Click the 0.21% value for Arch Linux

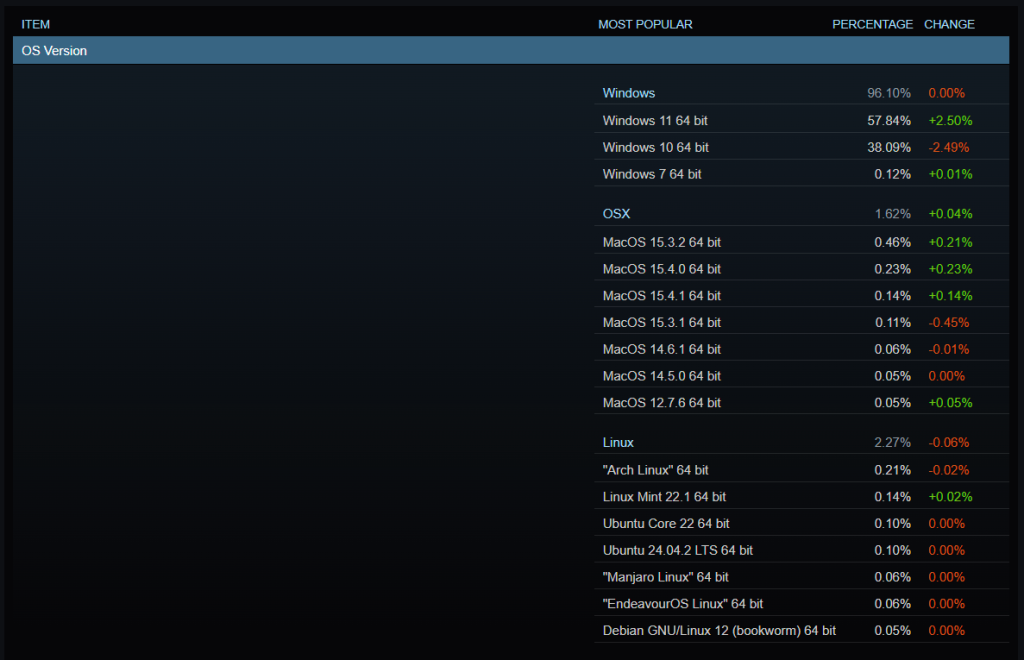click(892, 469)
